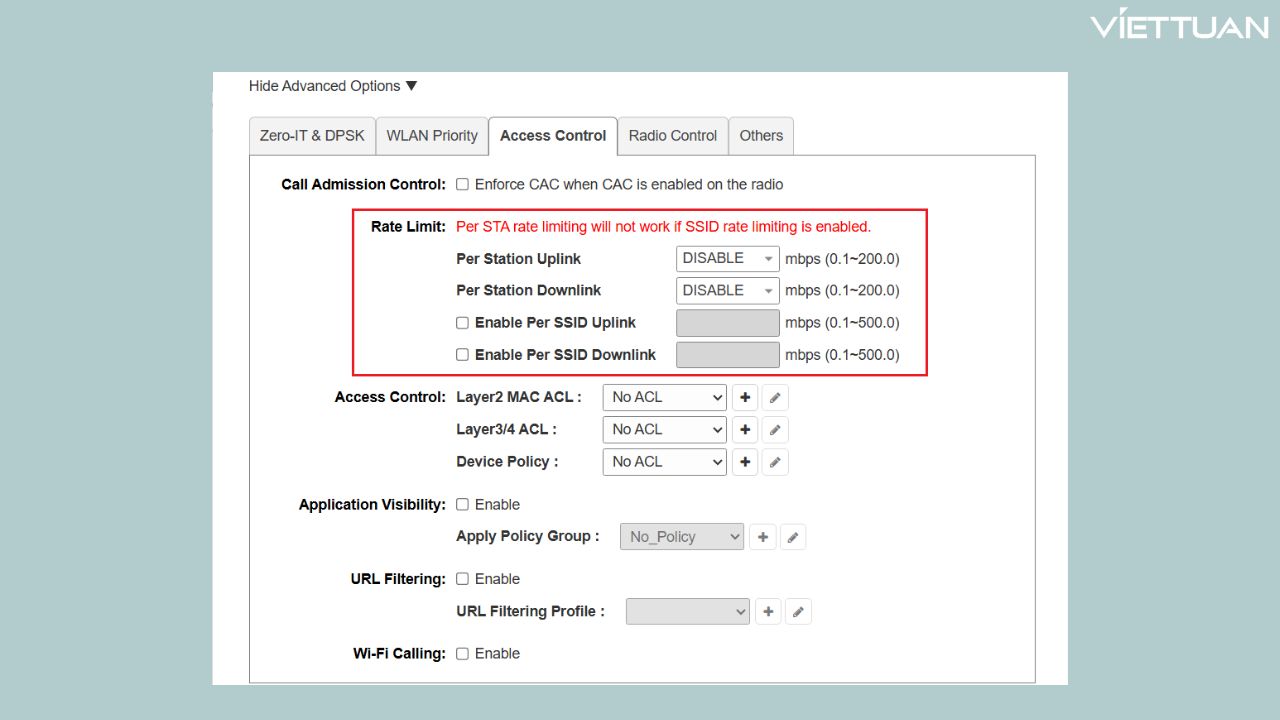
Task: Open the Per Station Downlink dropdown
Action: 727,291
